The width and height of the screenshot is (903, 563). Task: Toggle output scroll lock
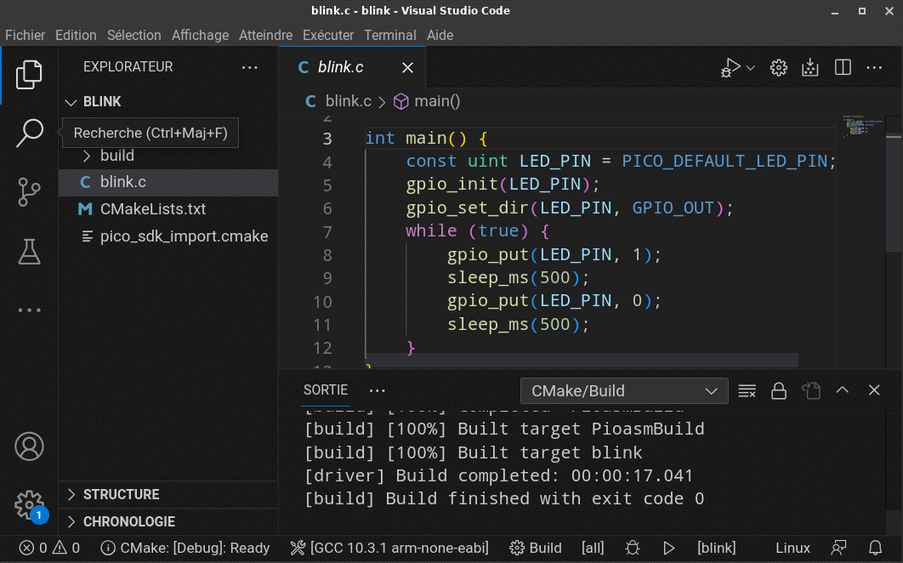pos(779,391)
